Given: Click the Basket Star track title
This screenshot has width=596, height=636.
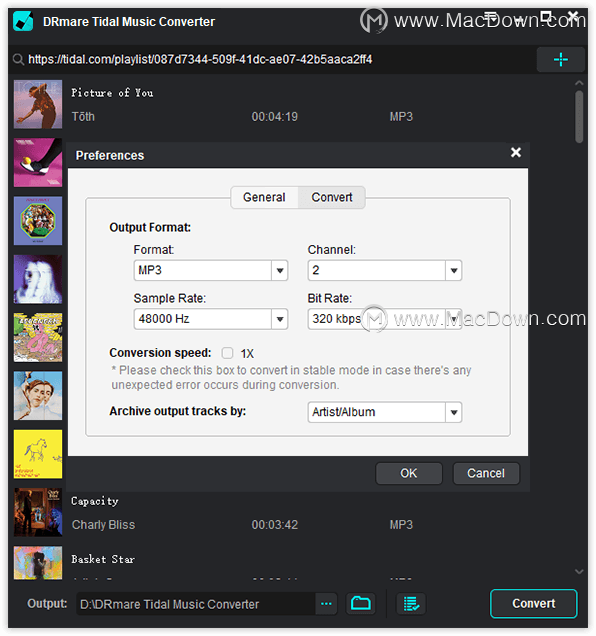Looking at the screenshot, I should pos(103,559).
